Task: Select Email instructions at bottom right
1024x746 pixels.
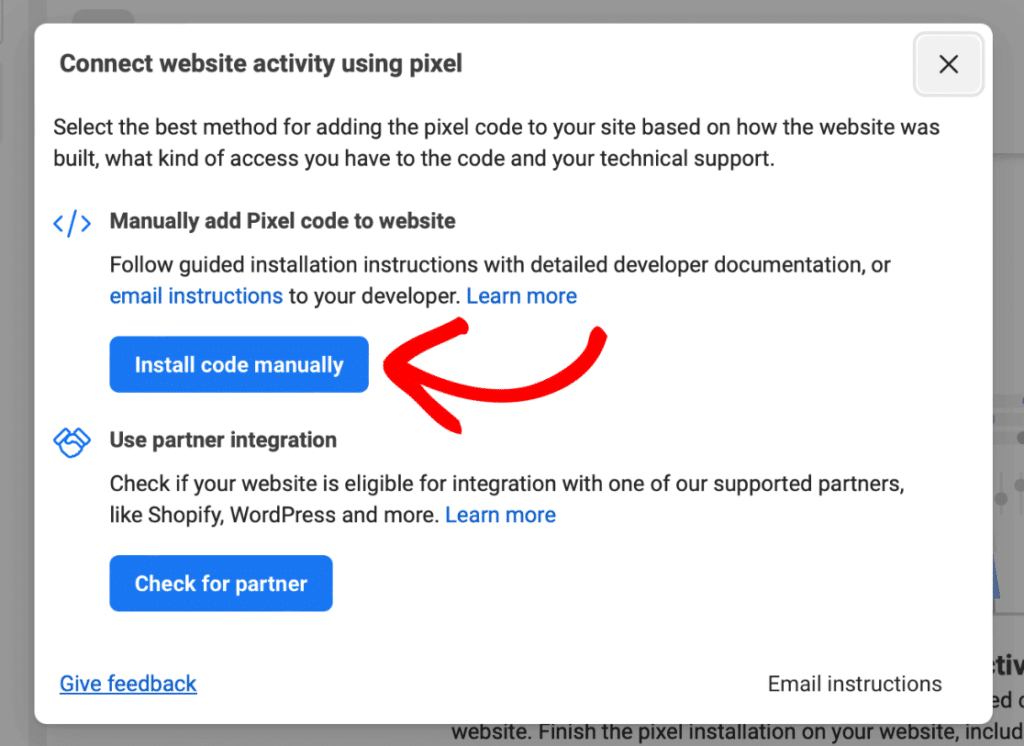Action: 854,683
